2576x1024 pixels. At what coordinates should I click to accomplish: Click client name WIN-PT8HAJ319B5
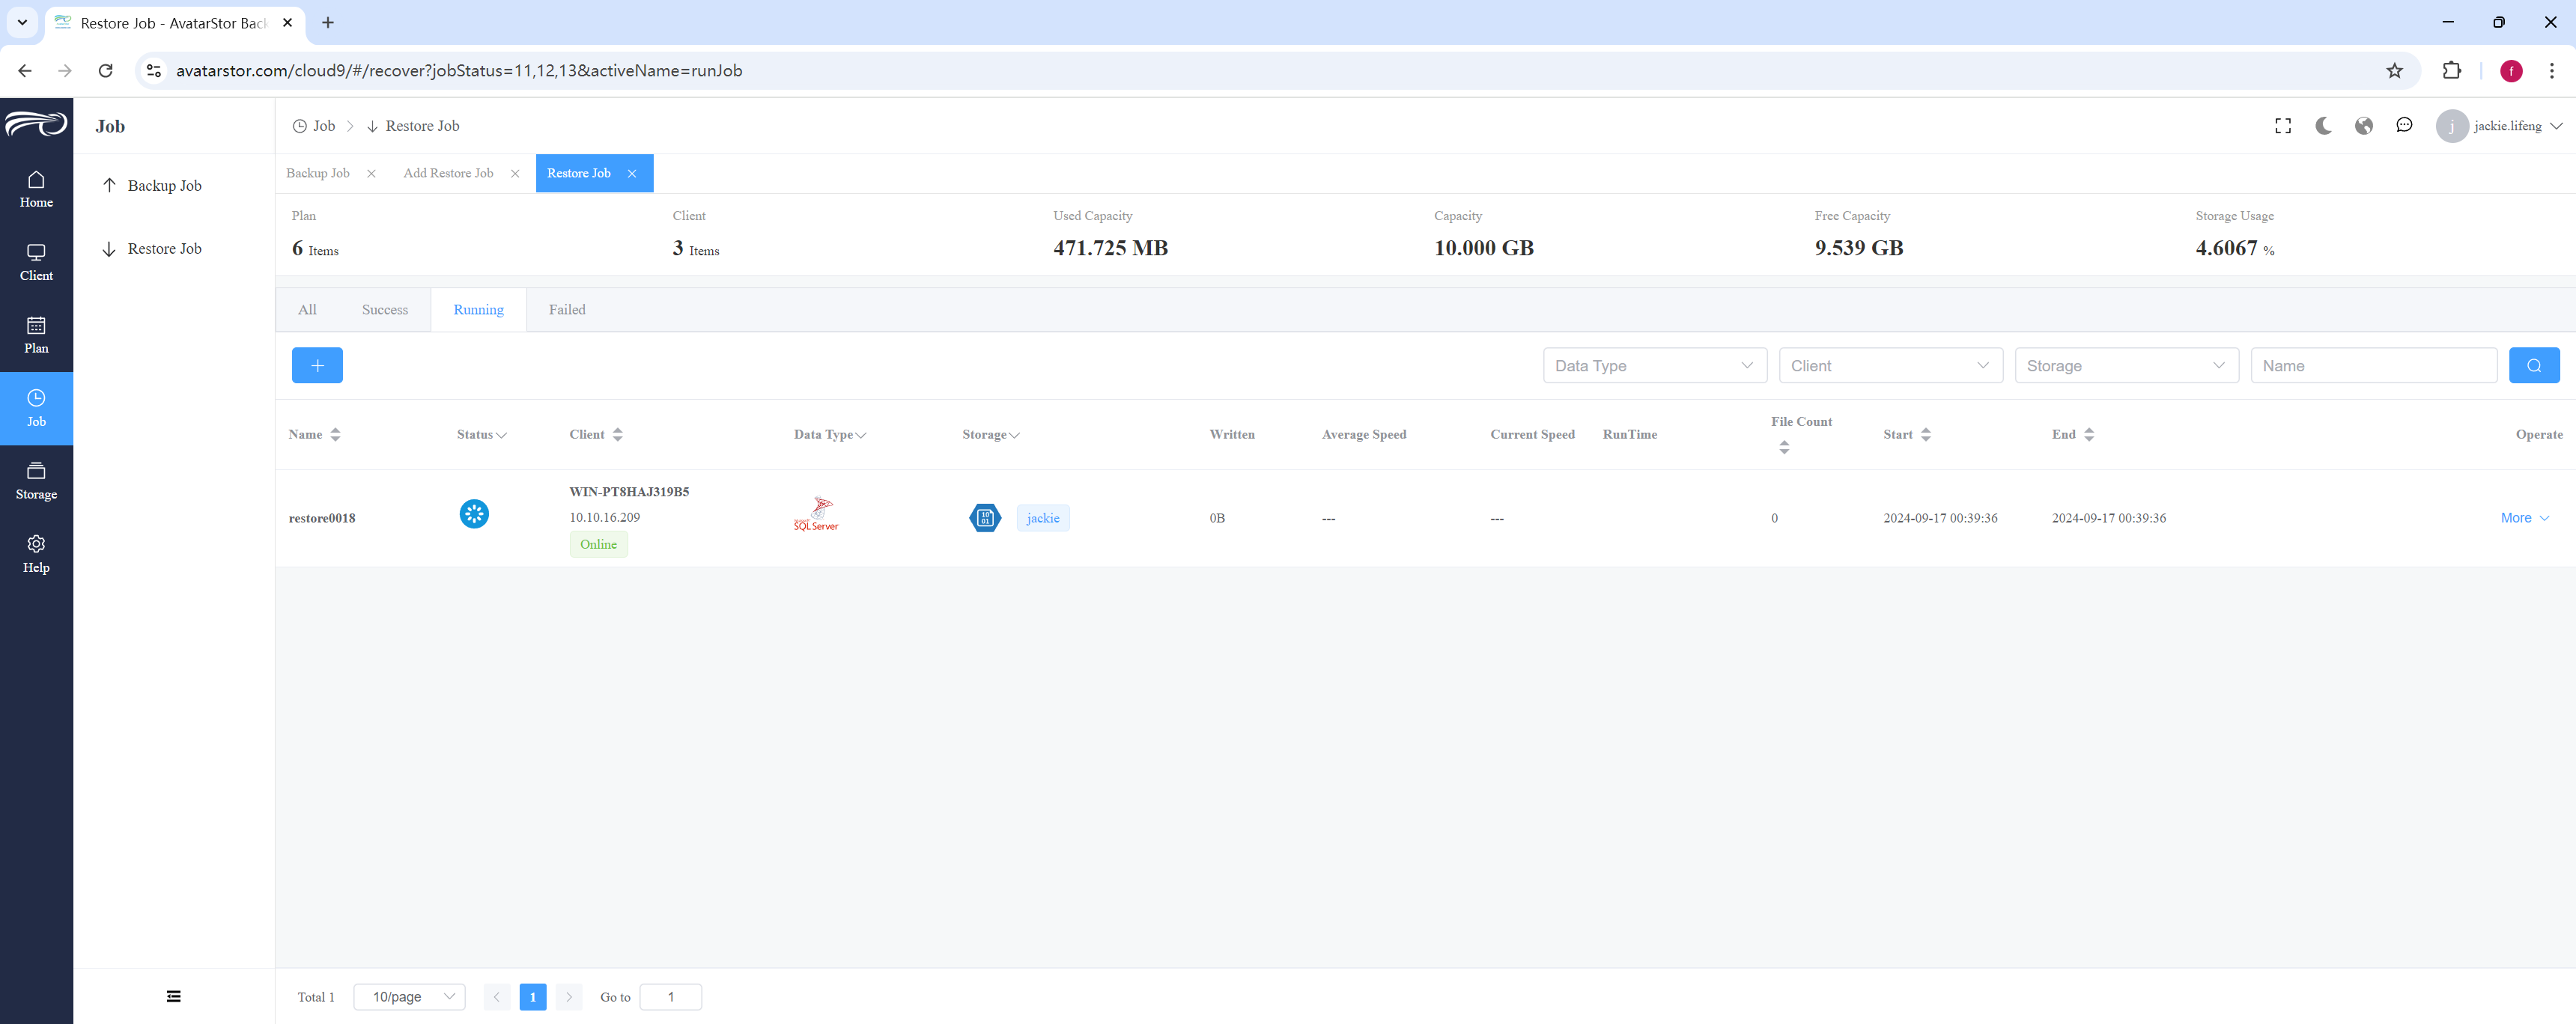tap(629, 492)
